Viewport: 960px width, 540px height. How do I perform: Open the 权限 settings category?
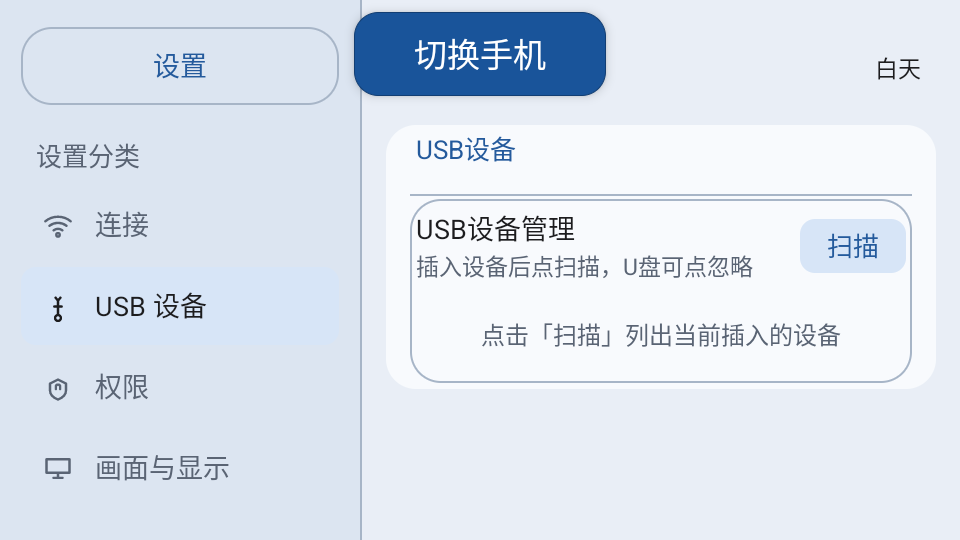(x=180, y=388)
